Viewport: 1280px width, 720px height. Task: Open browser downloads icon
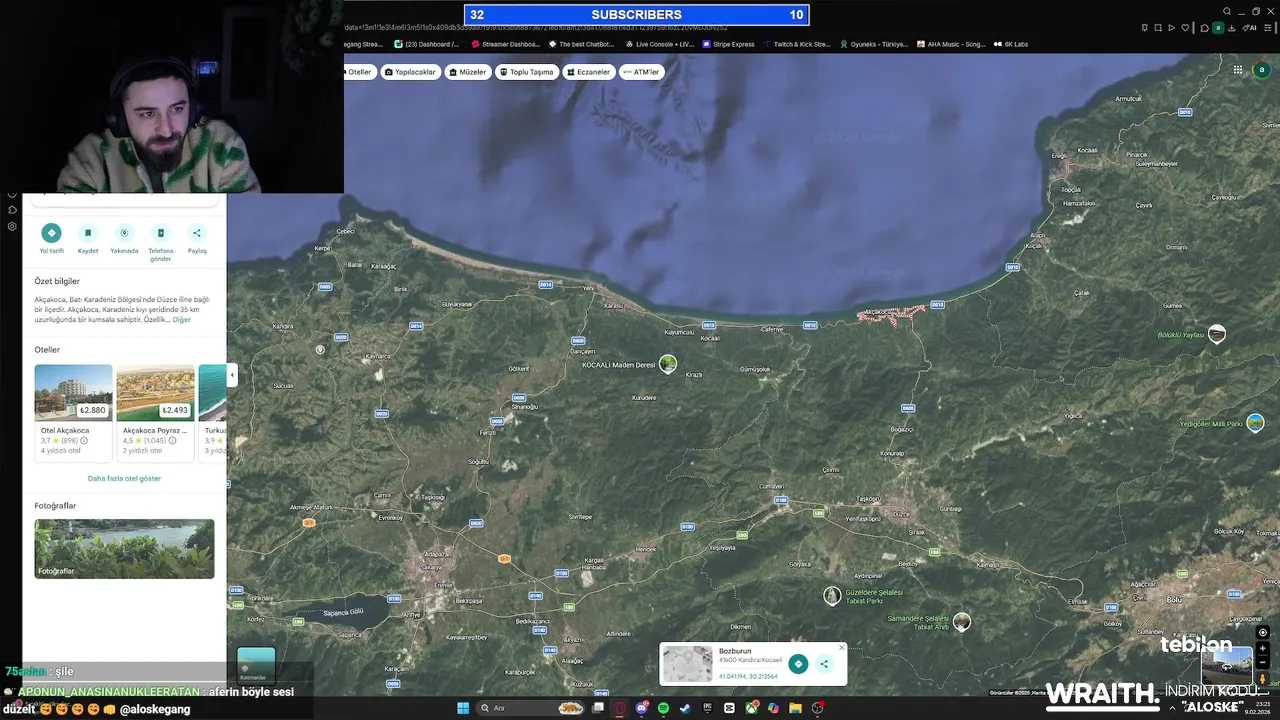pyautogui.click(x=1232, y=28)
